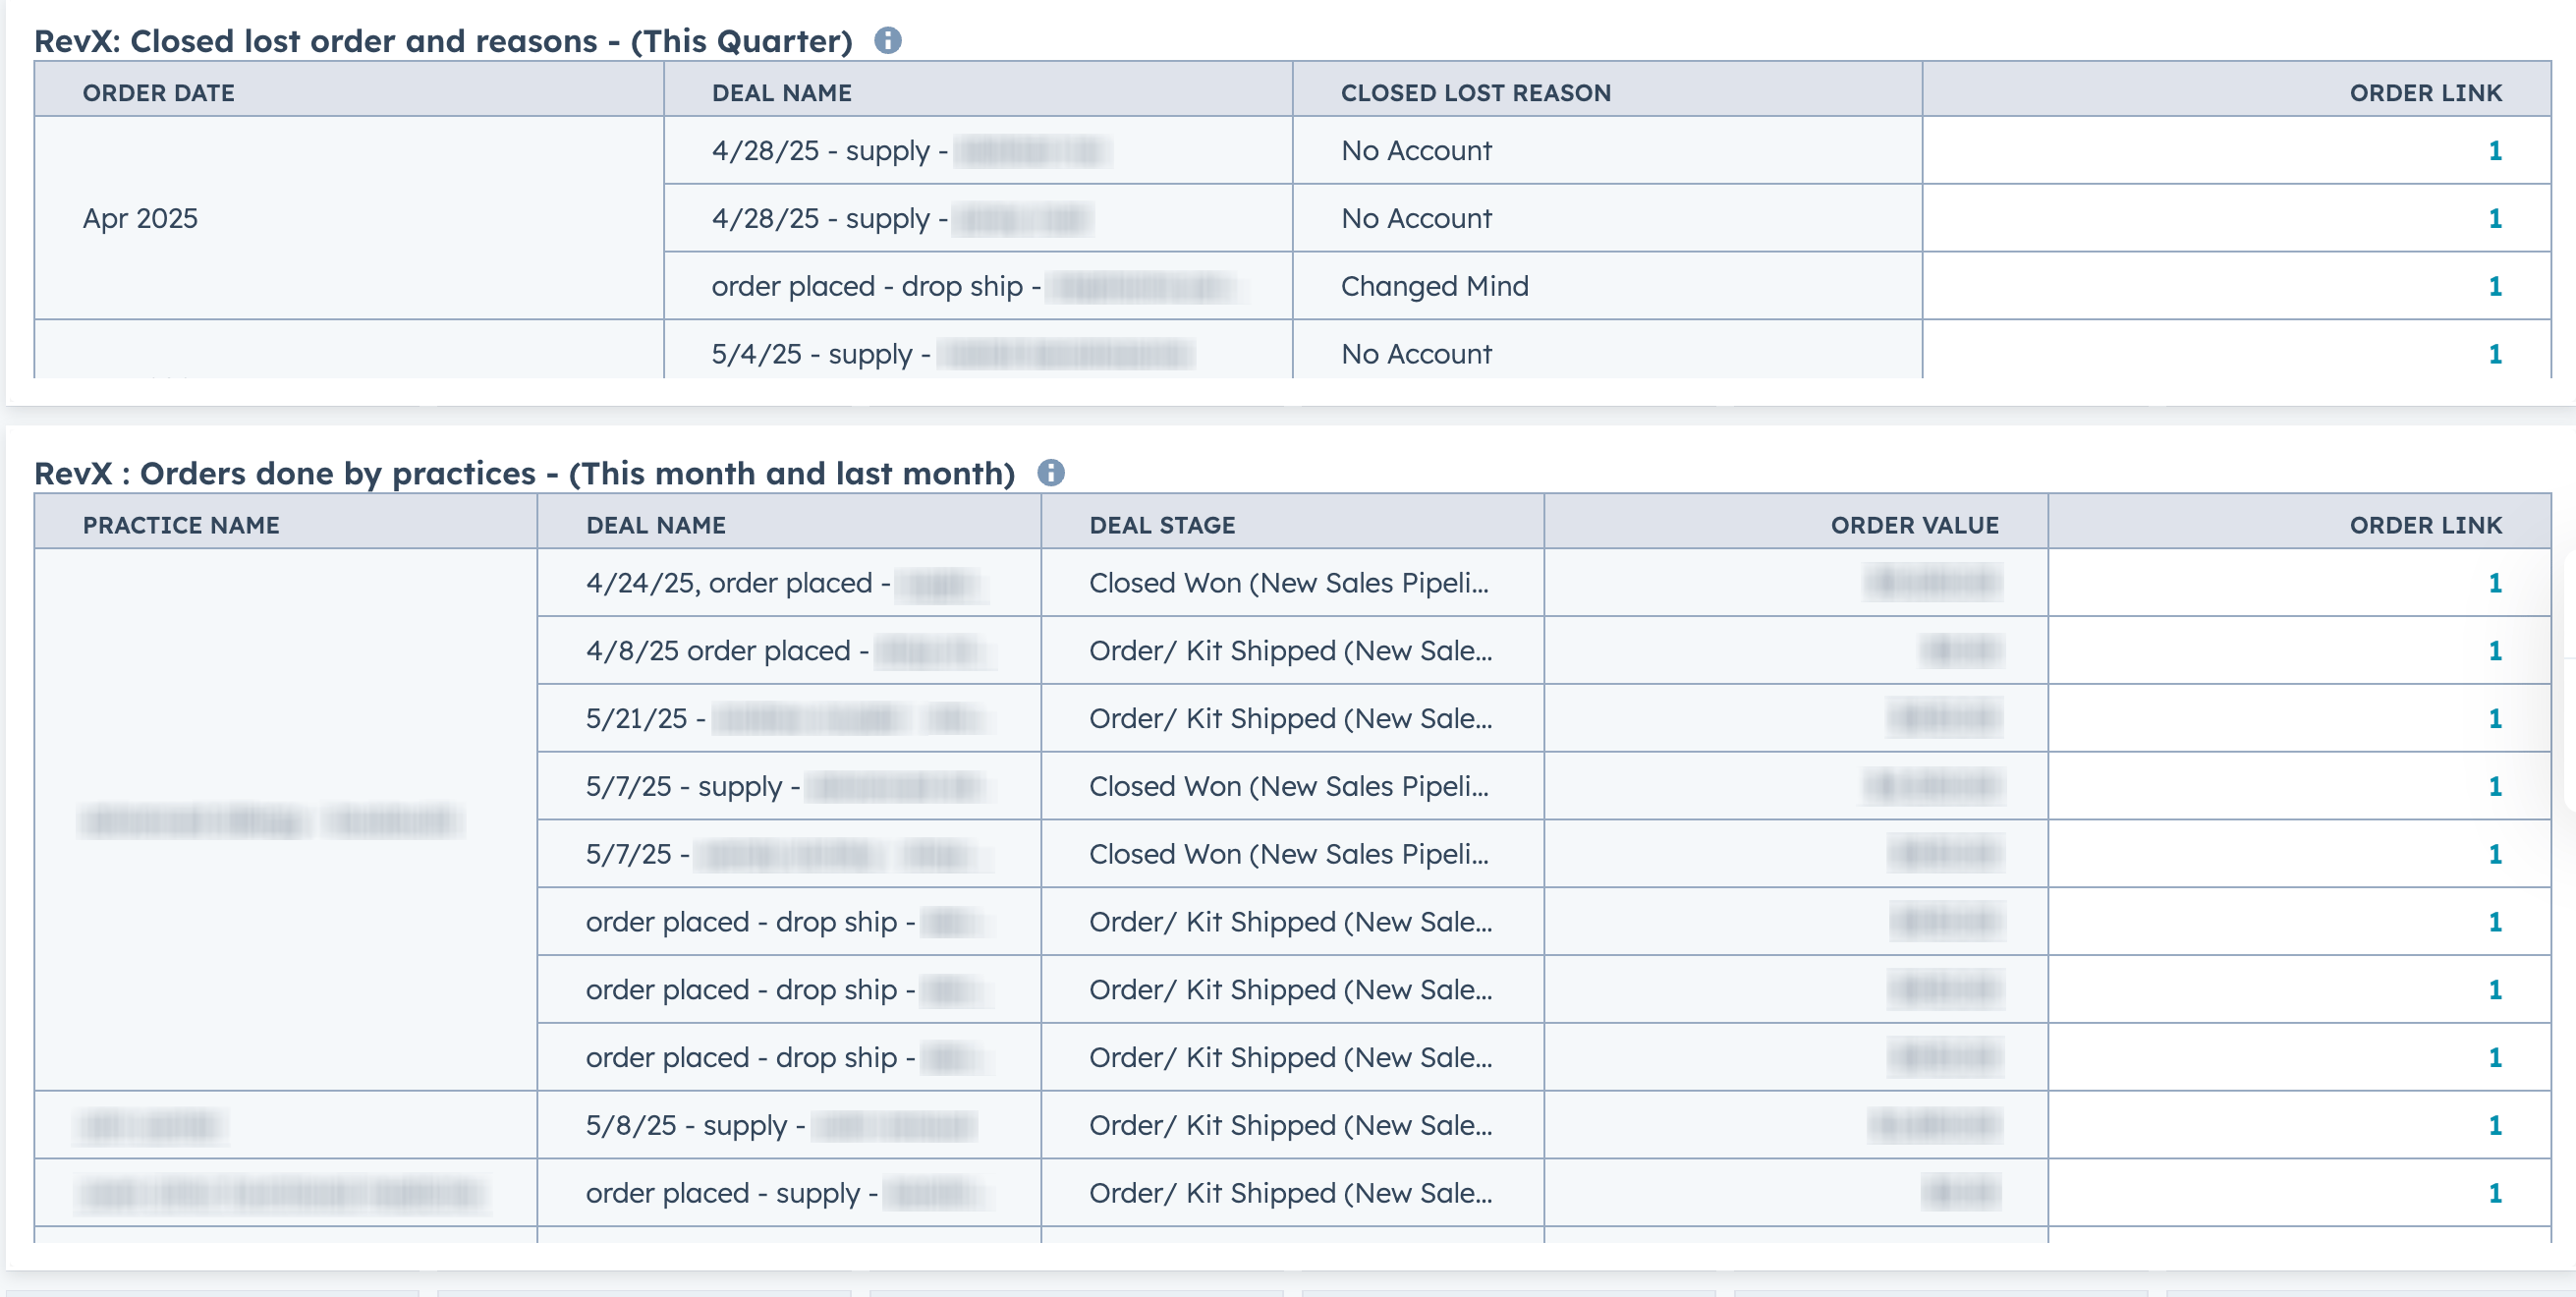Open order link for 5/4/25 supply deal
This screenshot has width=2576, height=1297.
(2494, 354)
